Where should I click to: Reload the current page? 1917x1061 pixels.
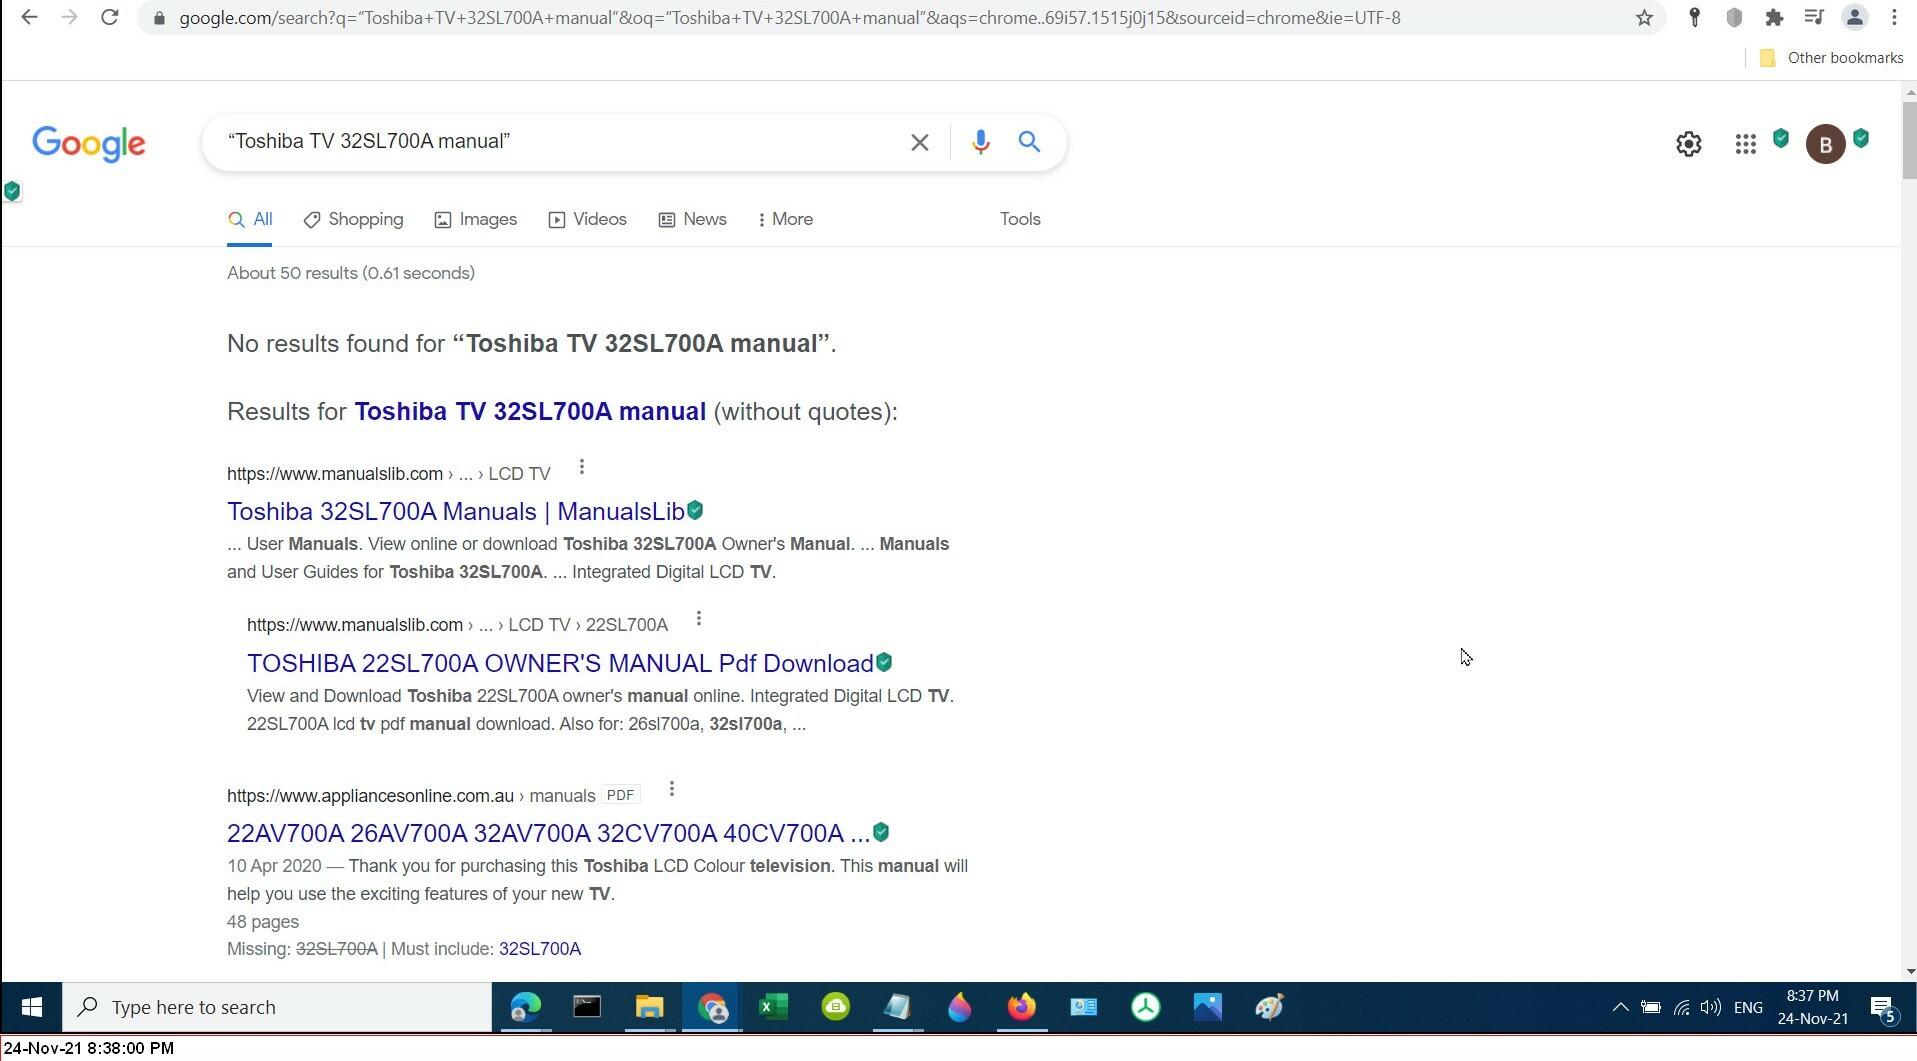110,17
